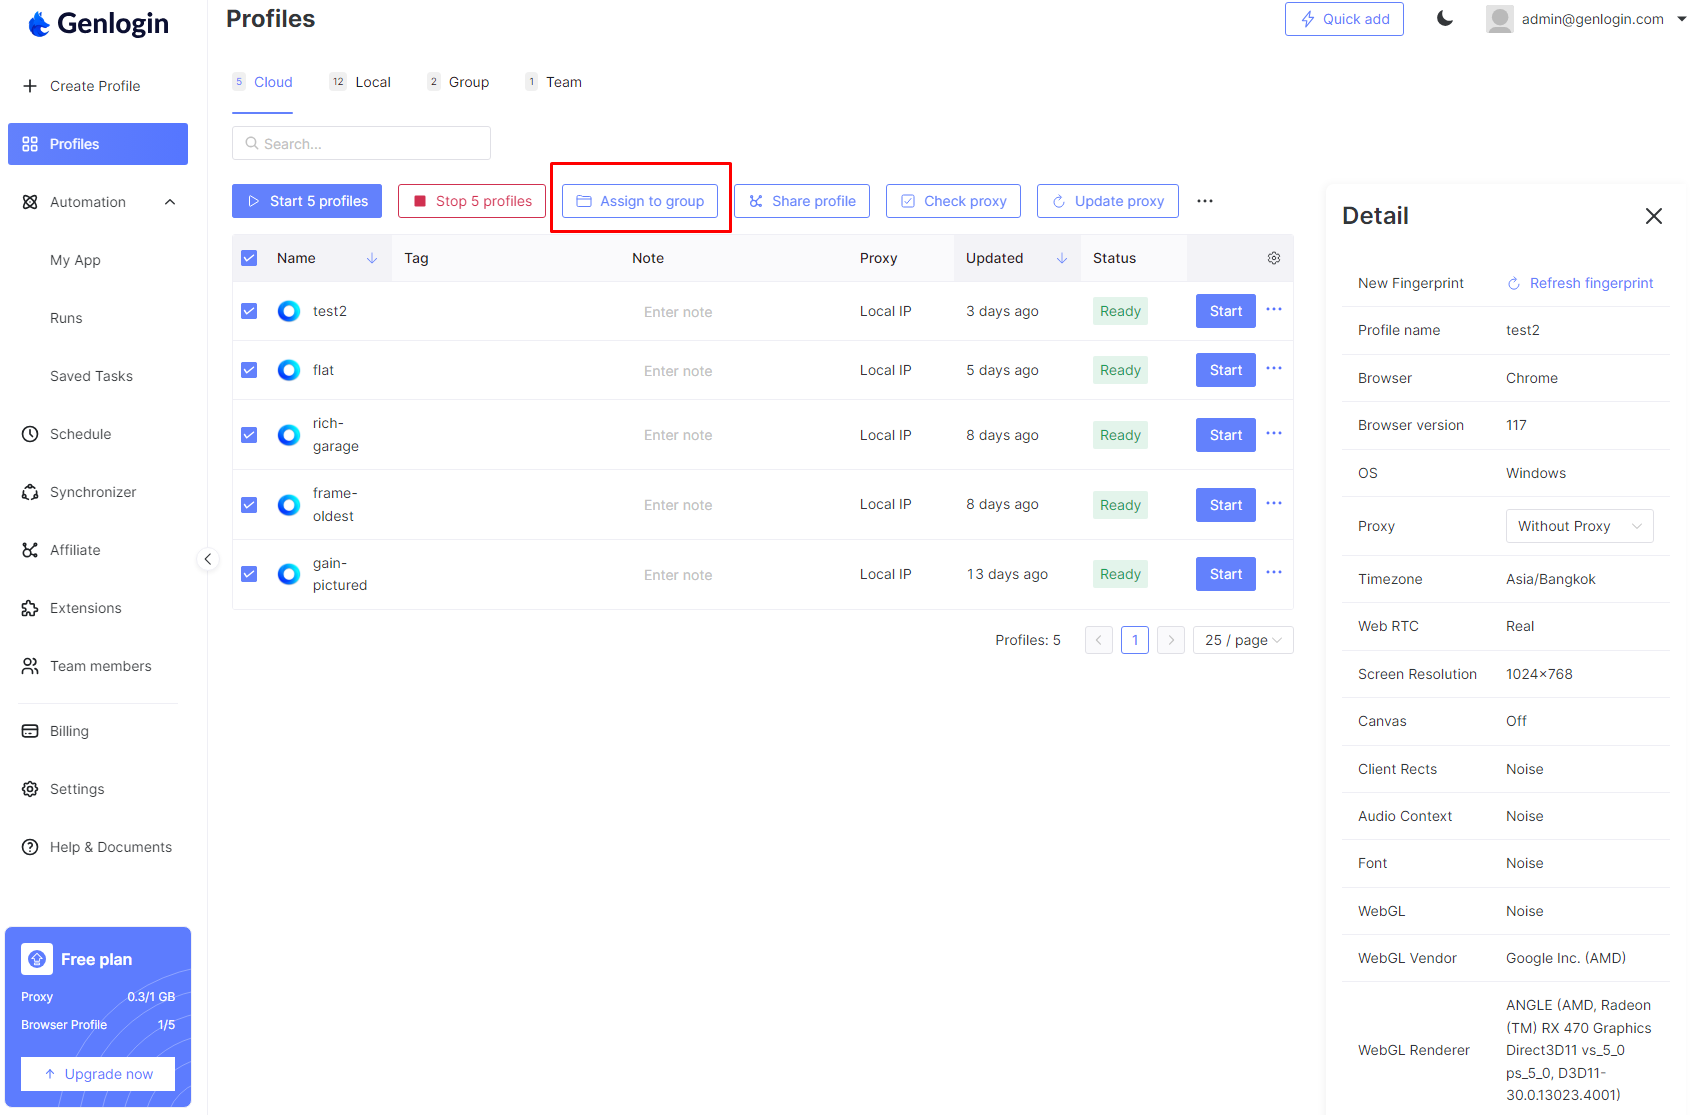
Task: Open the 25 / page size dropdown
Action: (x=1242, y=640)
